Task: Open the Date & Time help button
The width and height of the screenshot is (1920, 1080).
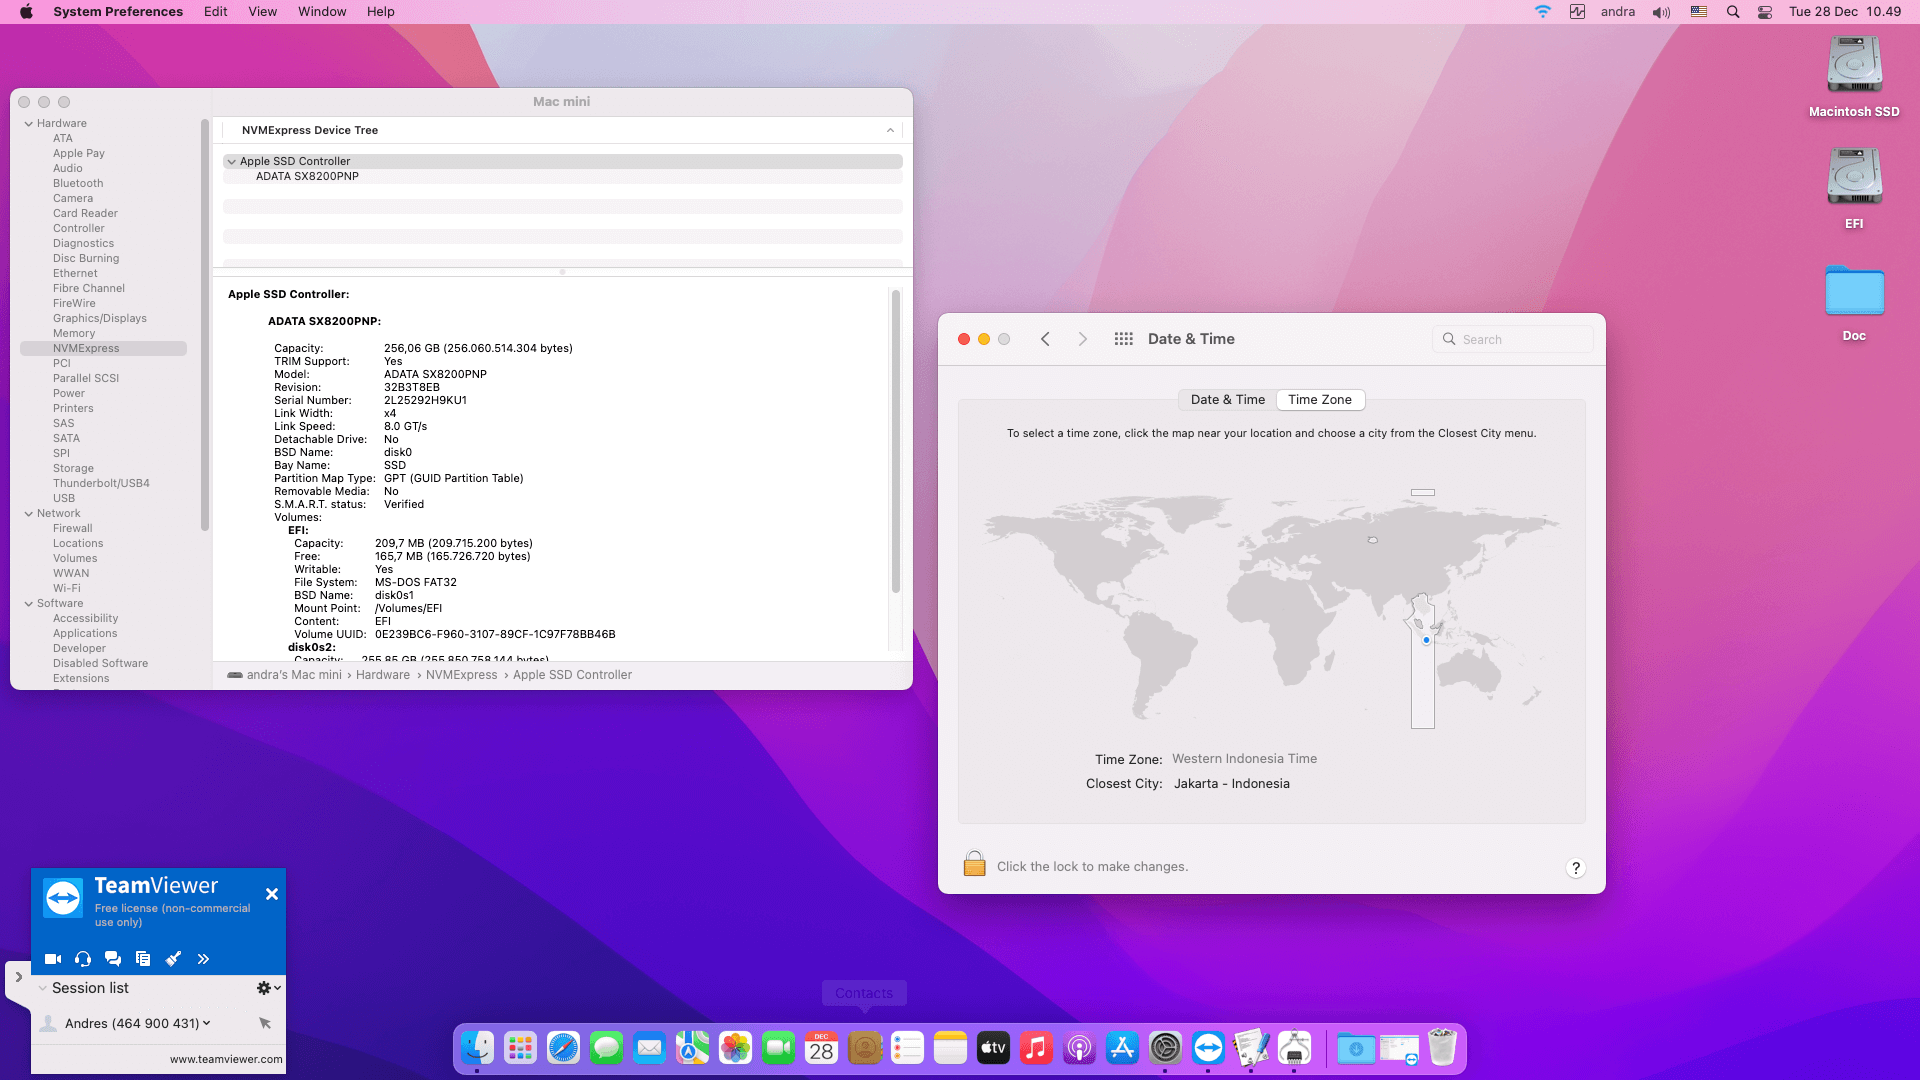Action: coord(1575,868)
